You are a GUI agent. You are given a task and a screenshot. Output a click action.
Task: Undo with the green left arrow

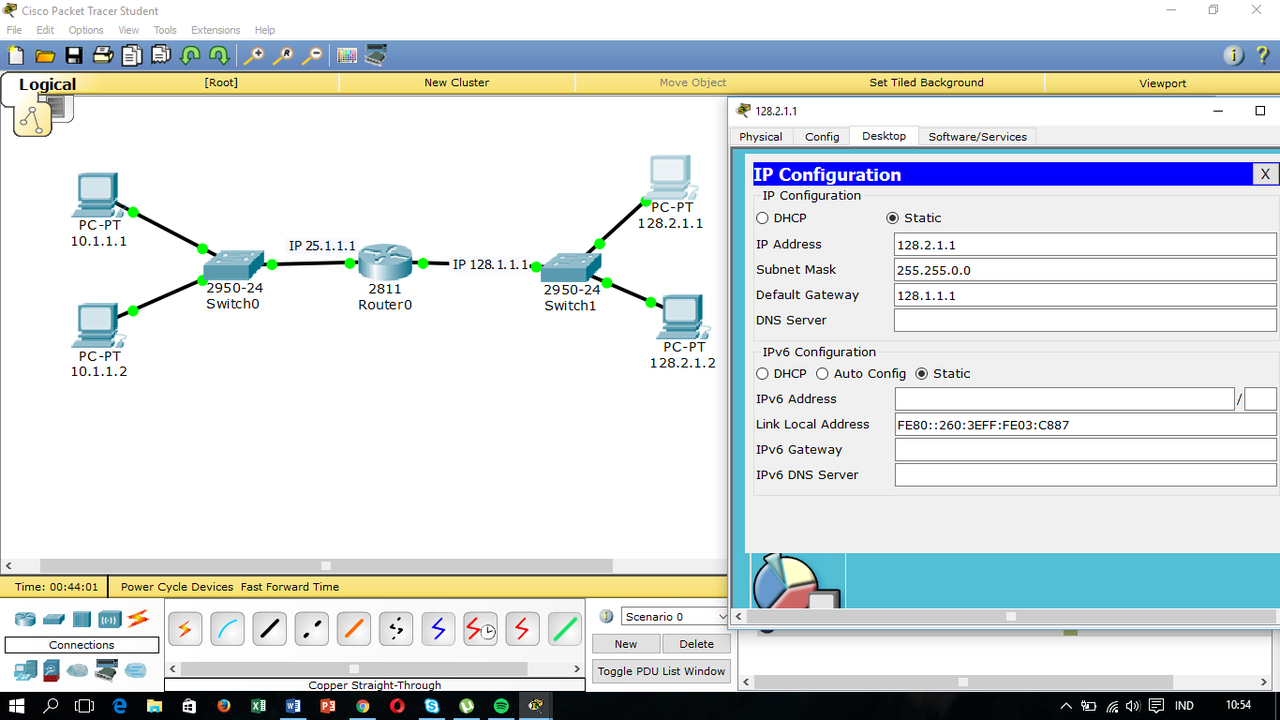tap(190, 56)
